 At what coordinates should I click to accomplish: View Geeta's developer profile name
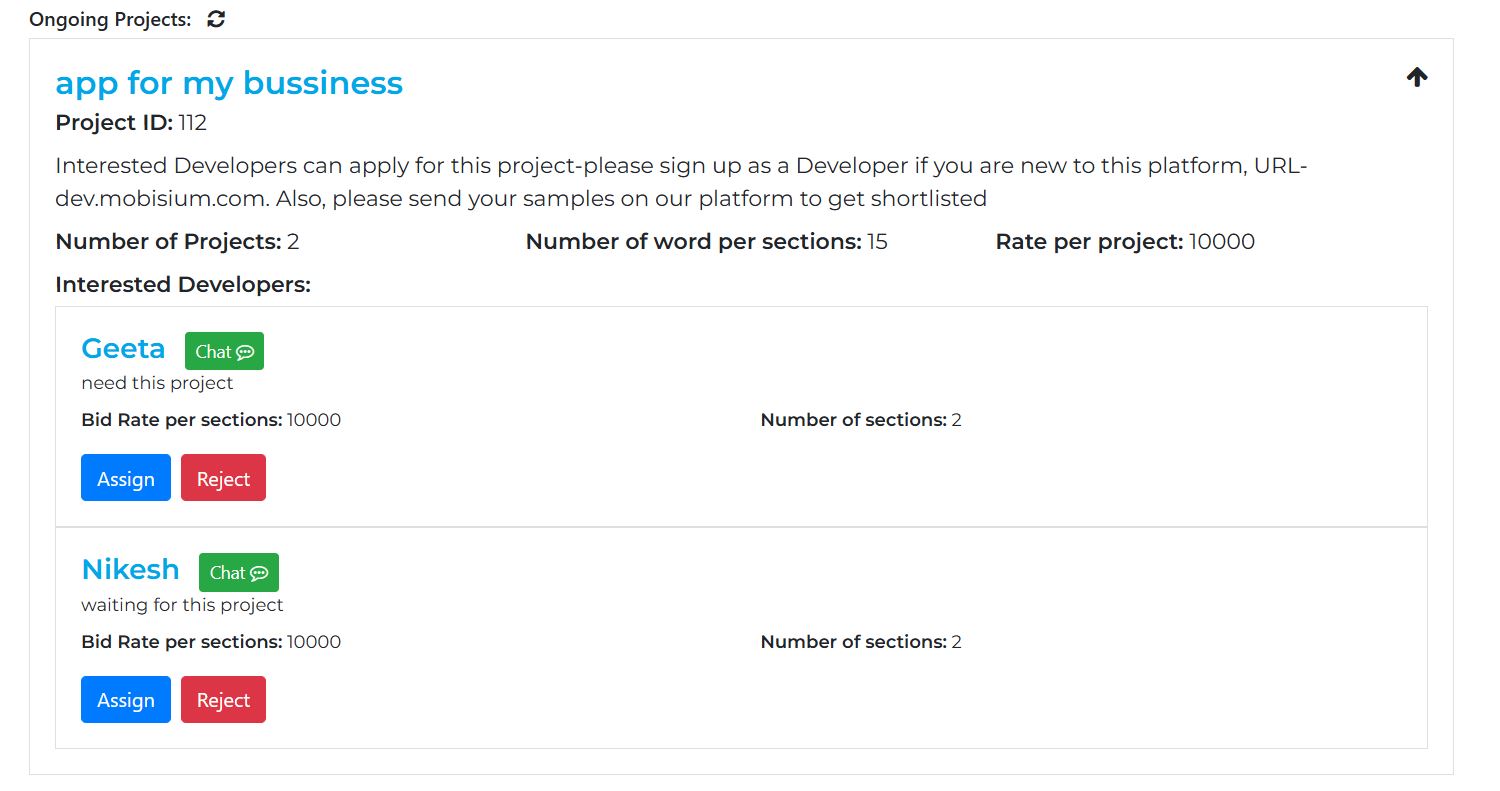[123, 348]
